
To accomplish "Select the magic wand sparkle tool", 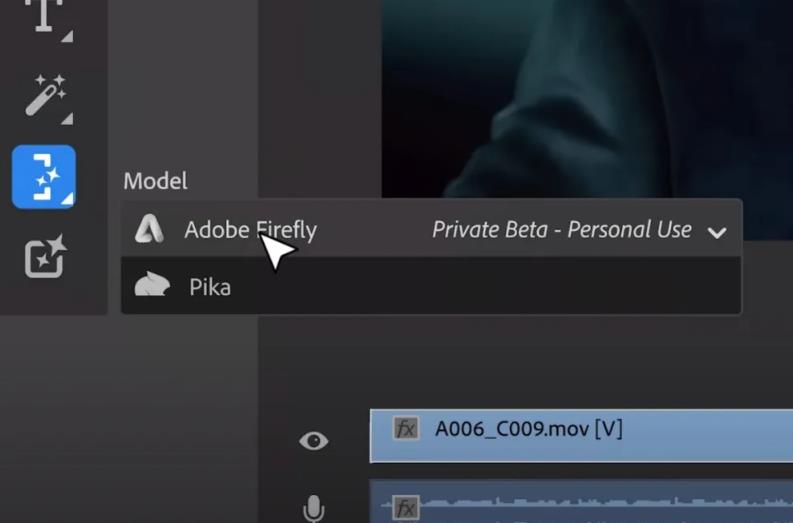I will pos(43,95).
